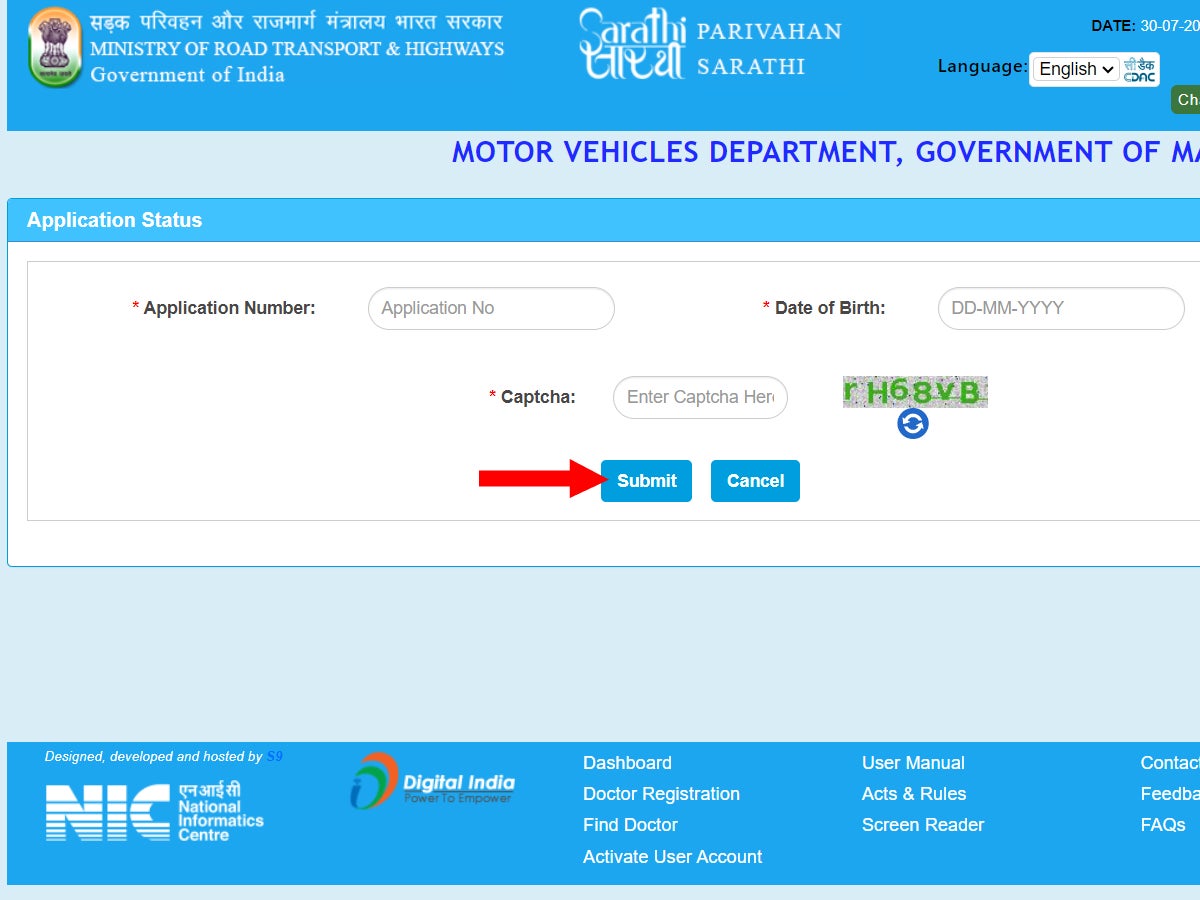The width and height of the screenshot is (1200, 900).
Task: Go to Doctor Registration link
Action: [x=661, y=794]
